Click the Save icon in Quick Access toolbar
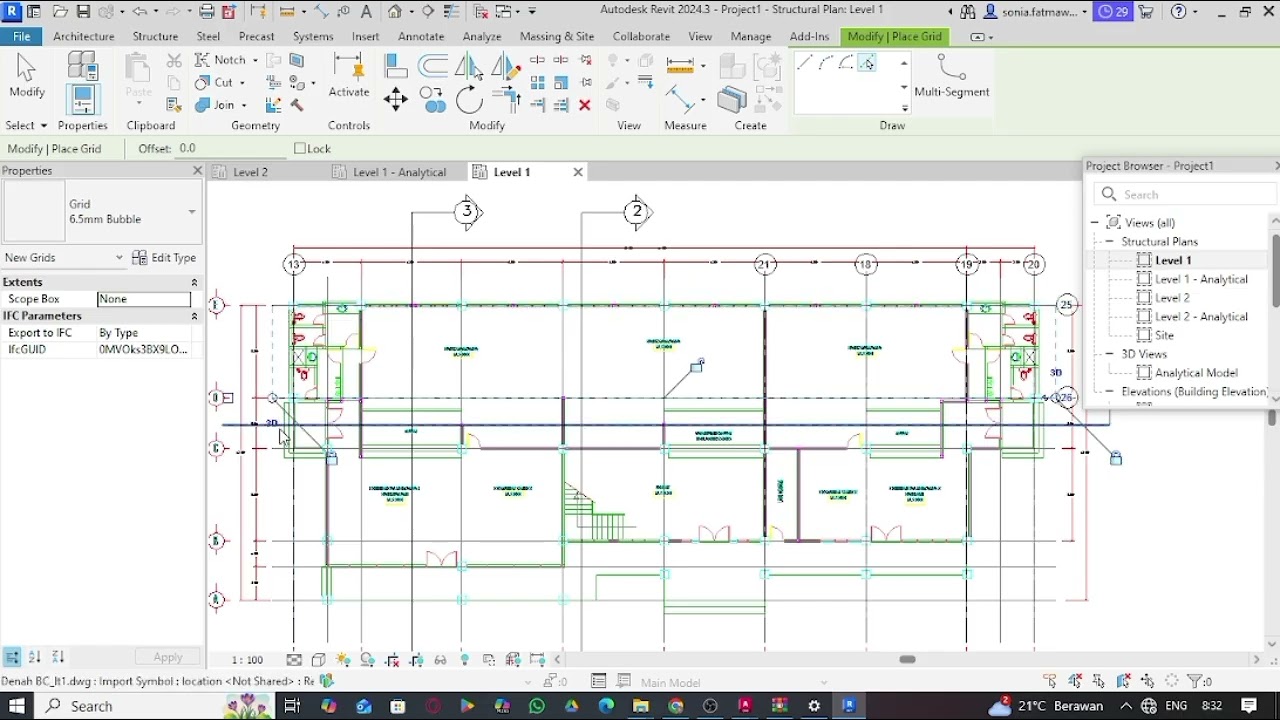Screen dimensions: 1280x720 tap(83, 12)
